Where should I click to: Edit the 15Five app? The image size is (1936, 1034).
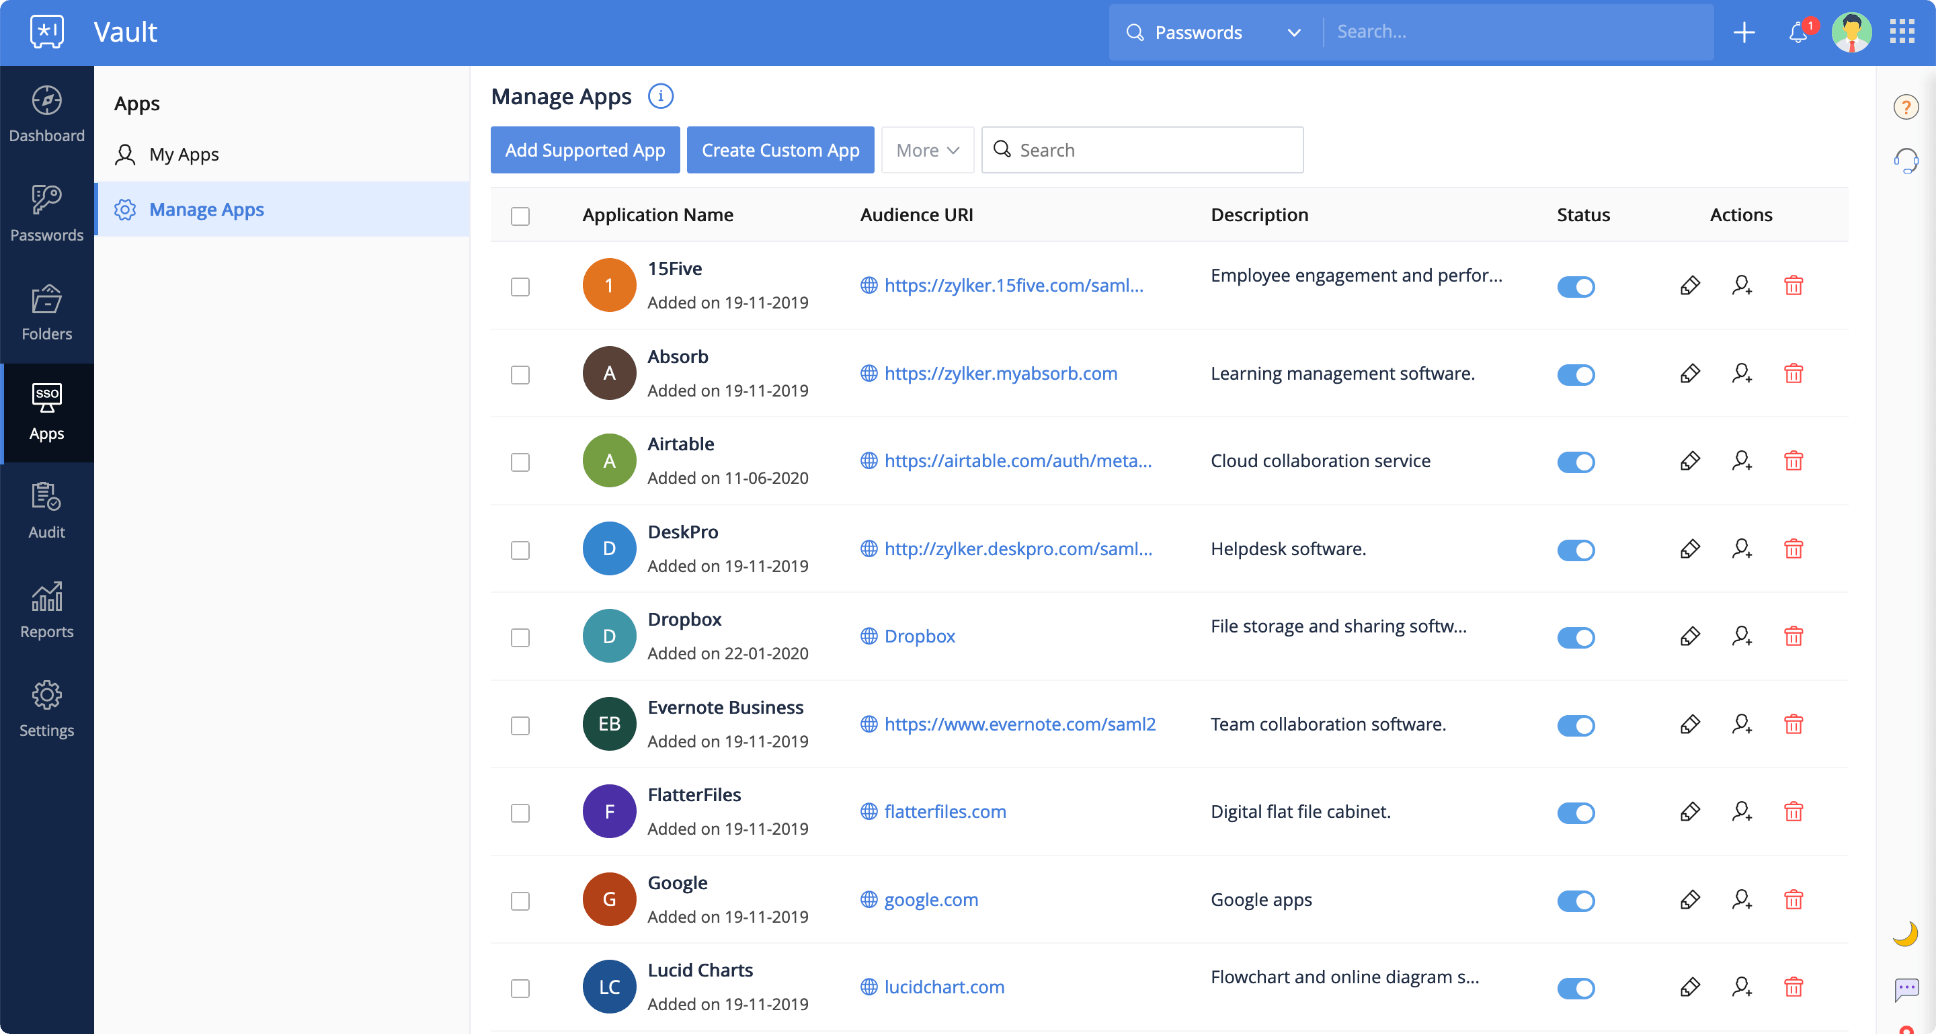pos(1690,286)
